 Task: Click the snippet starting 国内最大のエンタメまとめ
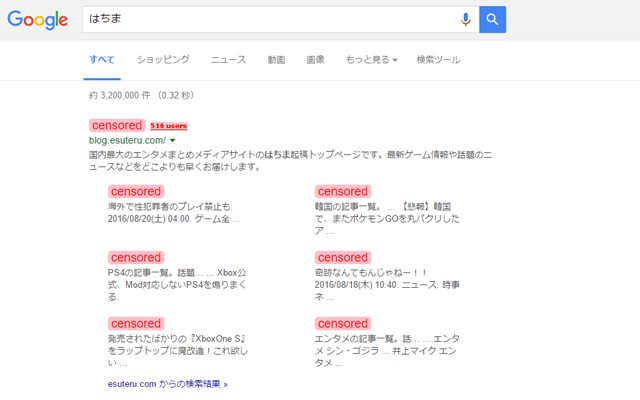click(x=290, y=161)
